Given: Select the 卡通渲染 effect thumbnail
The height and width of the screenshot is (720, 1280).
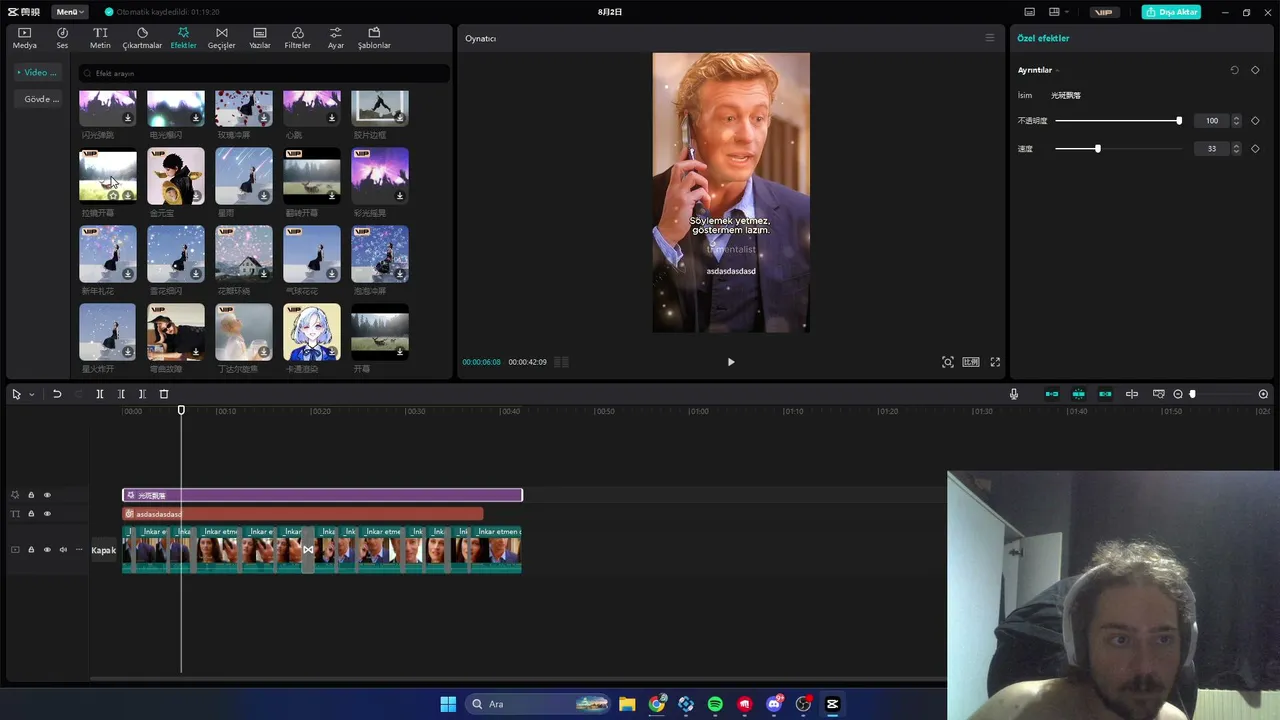Looking at the screenshot, I should (x=312, y=332).
